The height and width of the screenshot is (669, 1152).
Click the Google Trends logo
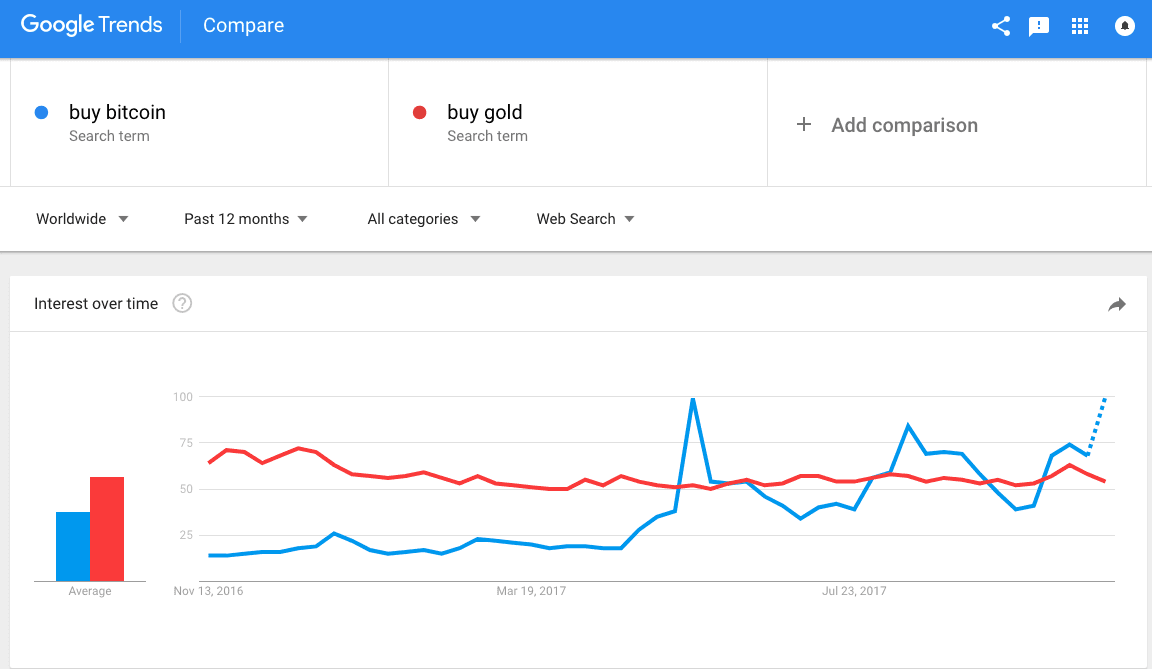(x=91, y=25)
